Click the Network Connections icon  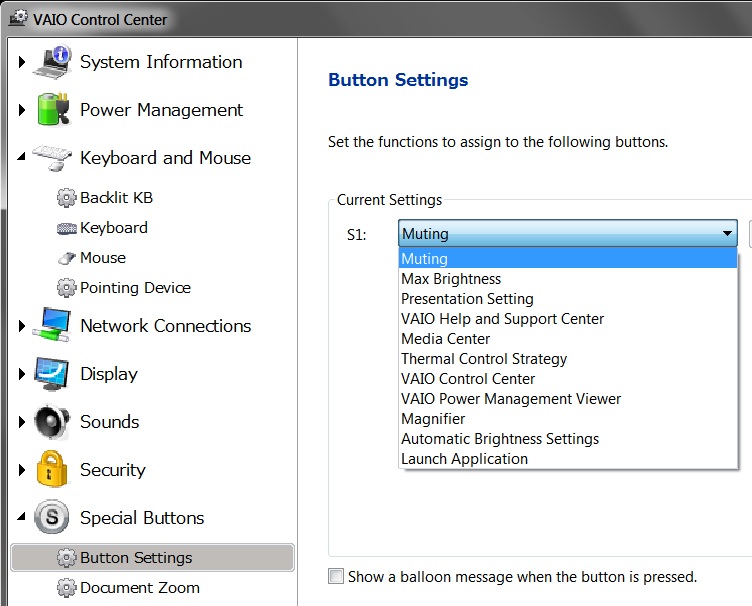coord(52,325)
